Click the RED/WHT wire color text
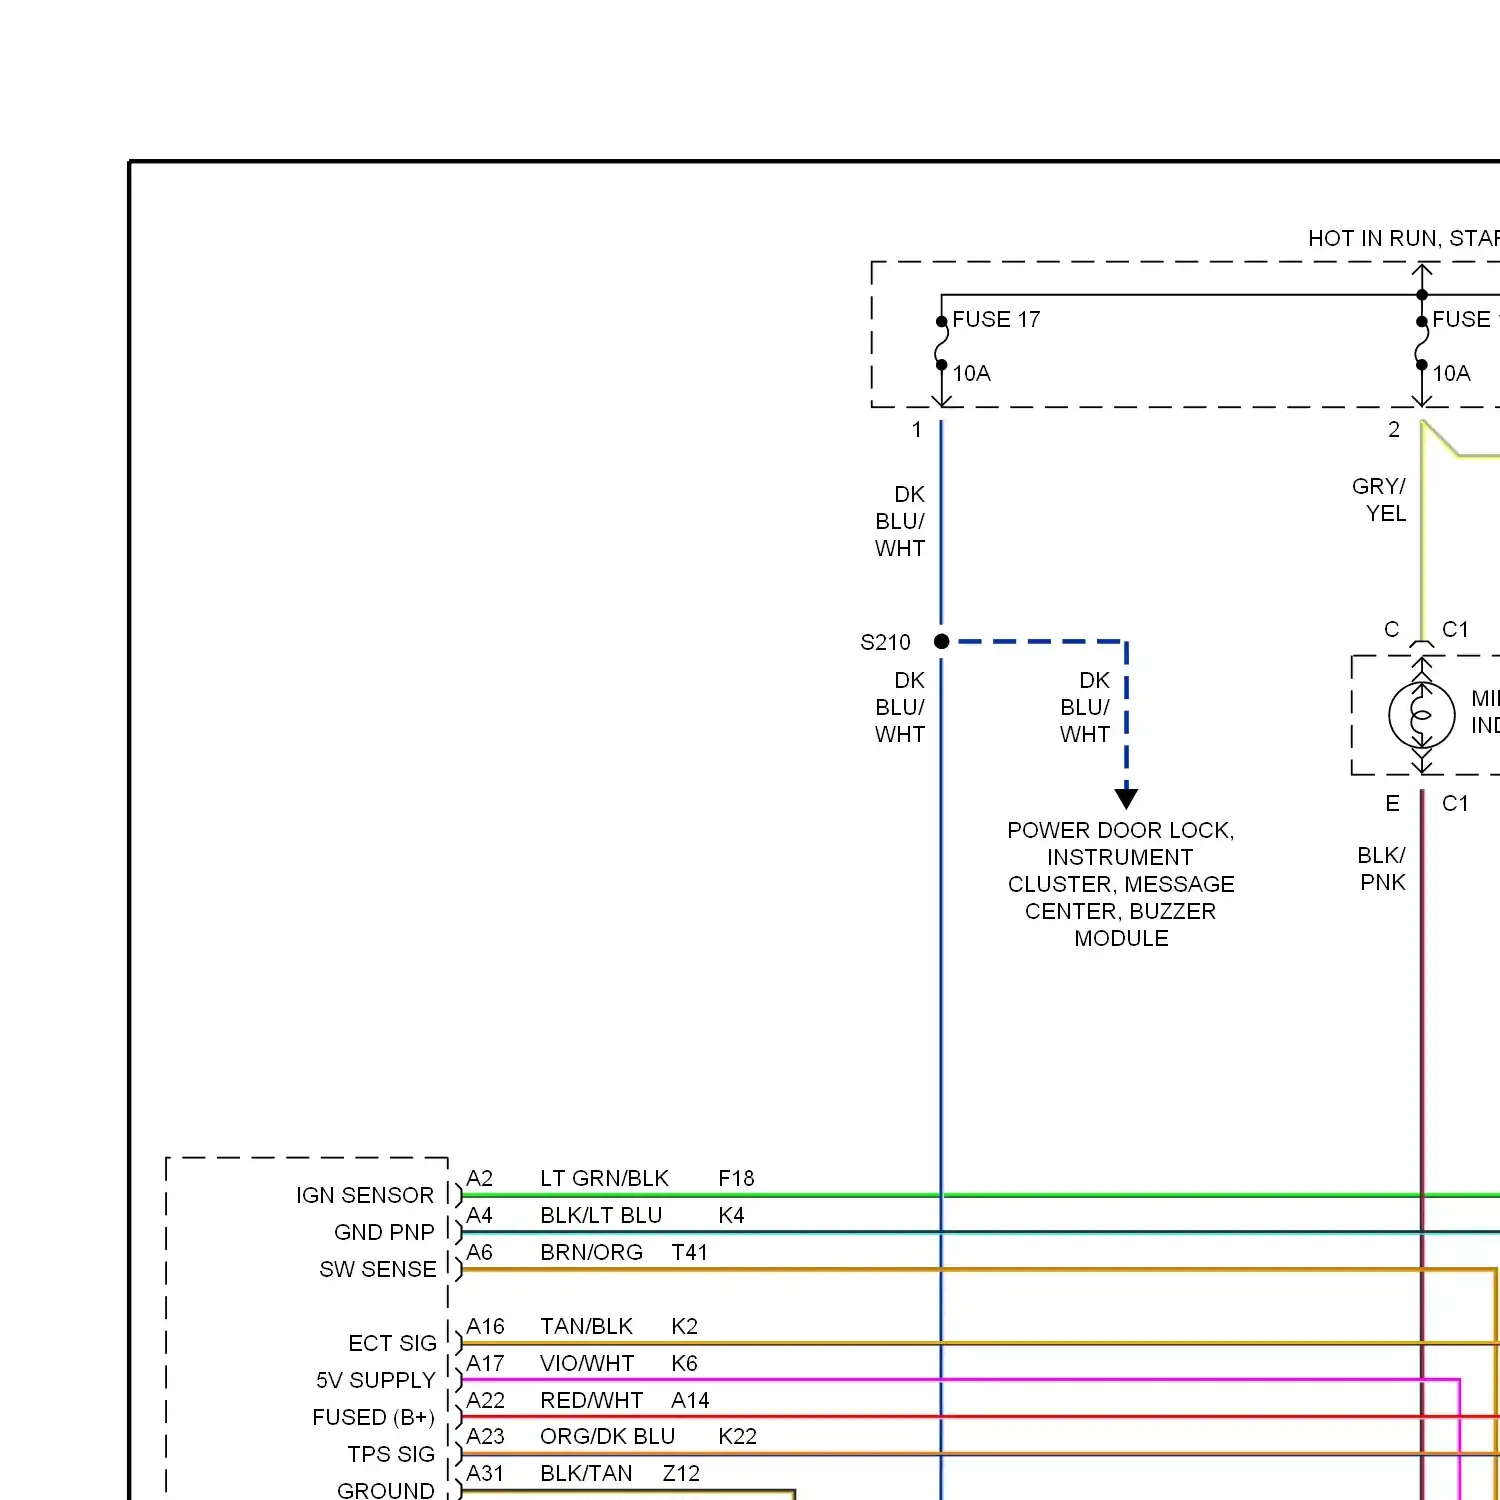 click(x=591, y=1400)
